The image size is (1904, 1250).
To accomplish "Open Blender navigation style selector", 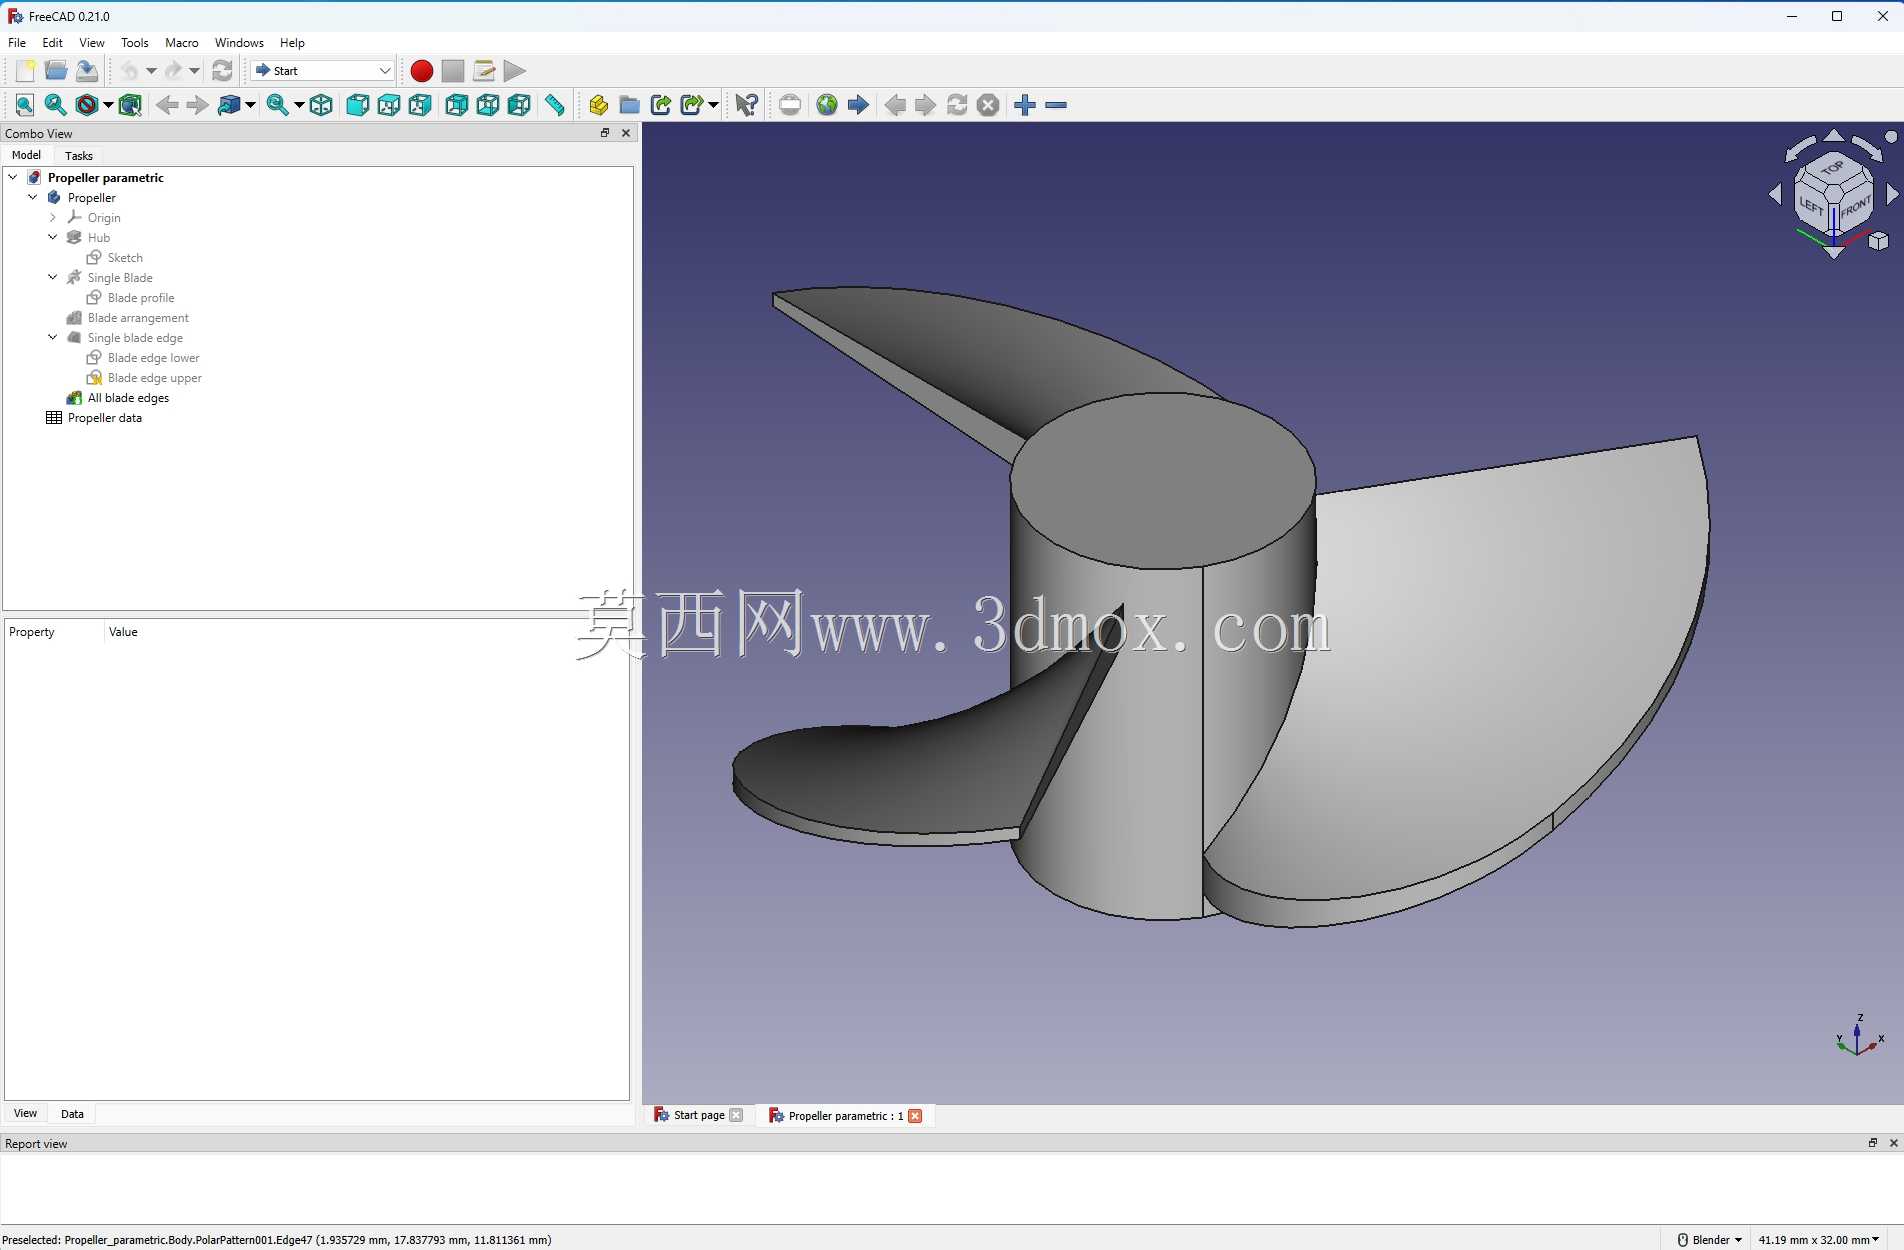I will coord(1709,1240).
